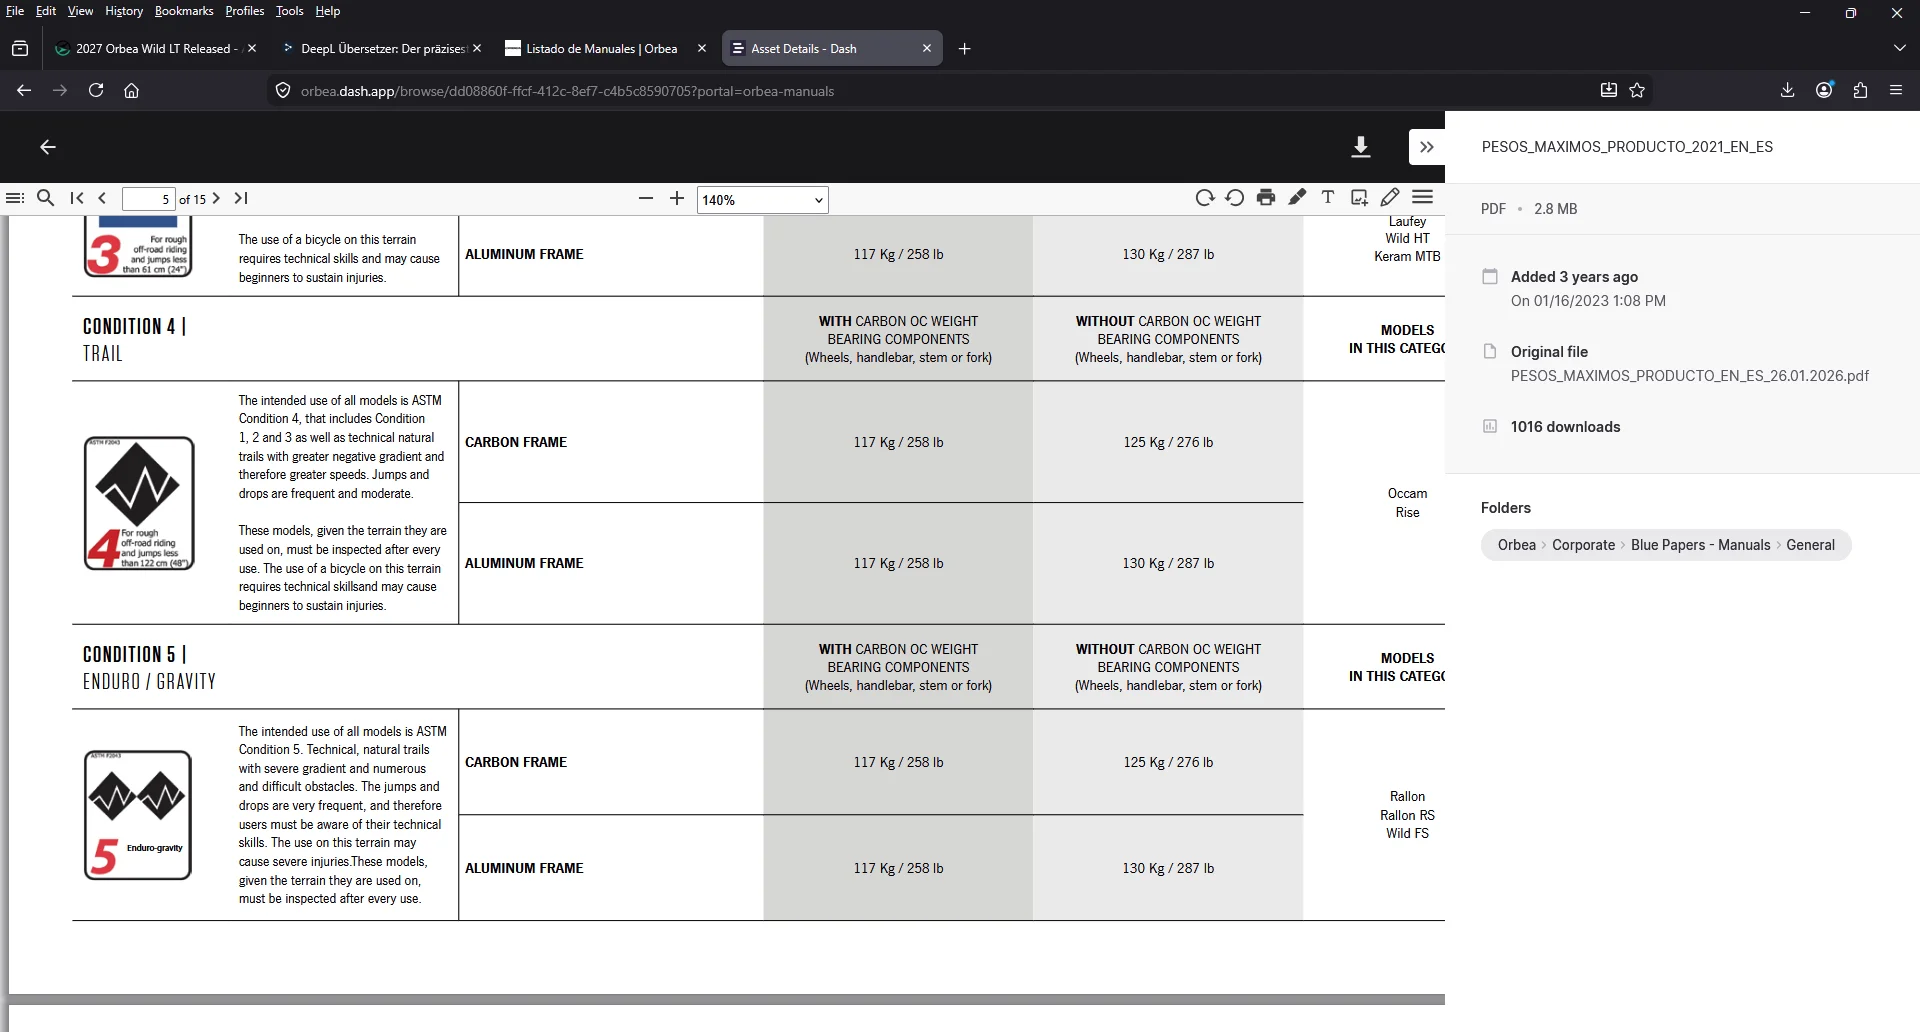Viewport: 1920px width, 1032px height.
Task: Select the 1016 downloads text
Action: [1565, 427]
